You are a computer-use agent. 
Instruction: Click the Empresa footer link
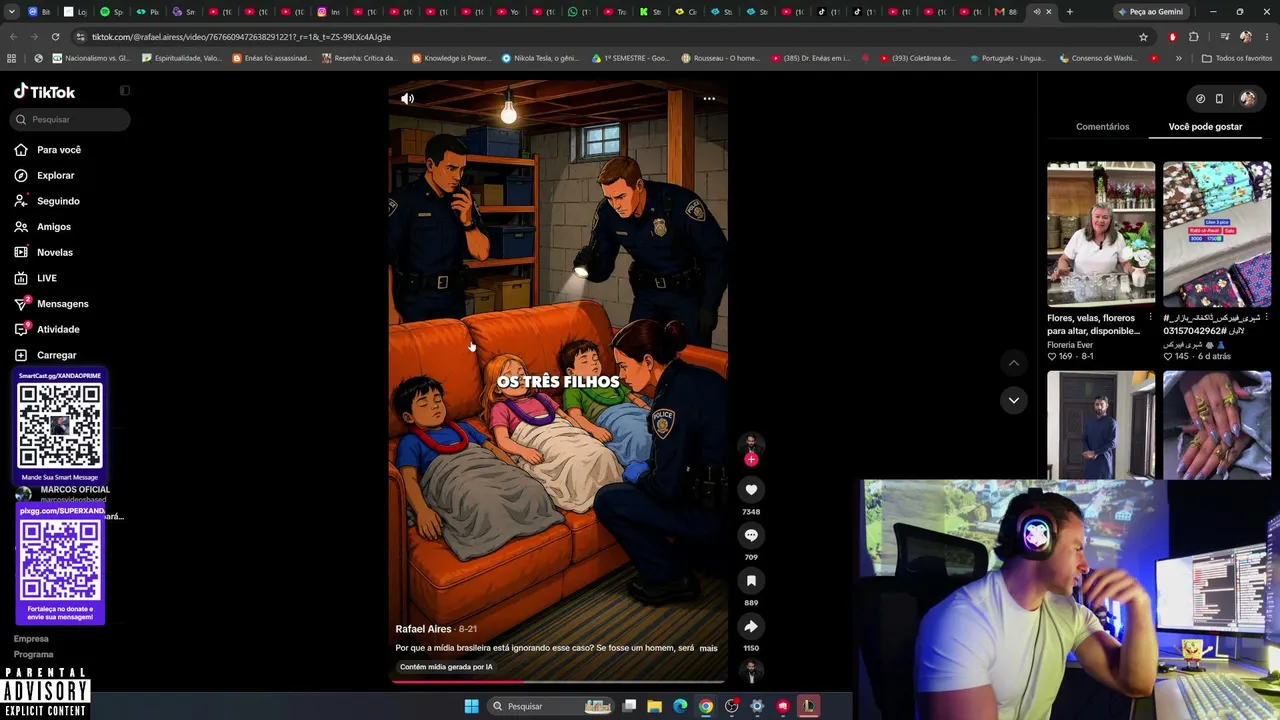click(31, 638)
